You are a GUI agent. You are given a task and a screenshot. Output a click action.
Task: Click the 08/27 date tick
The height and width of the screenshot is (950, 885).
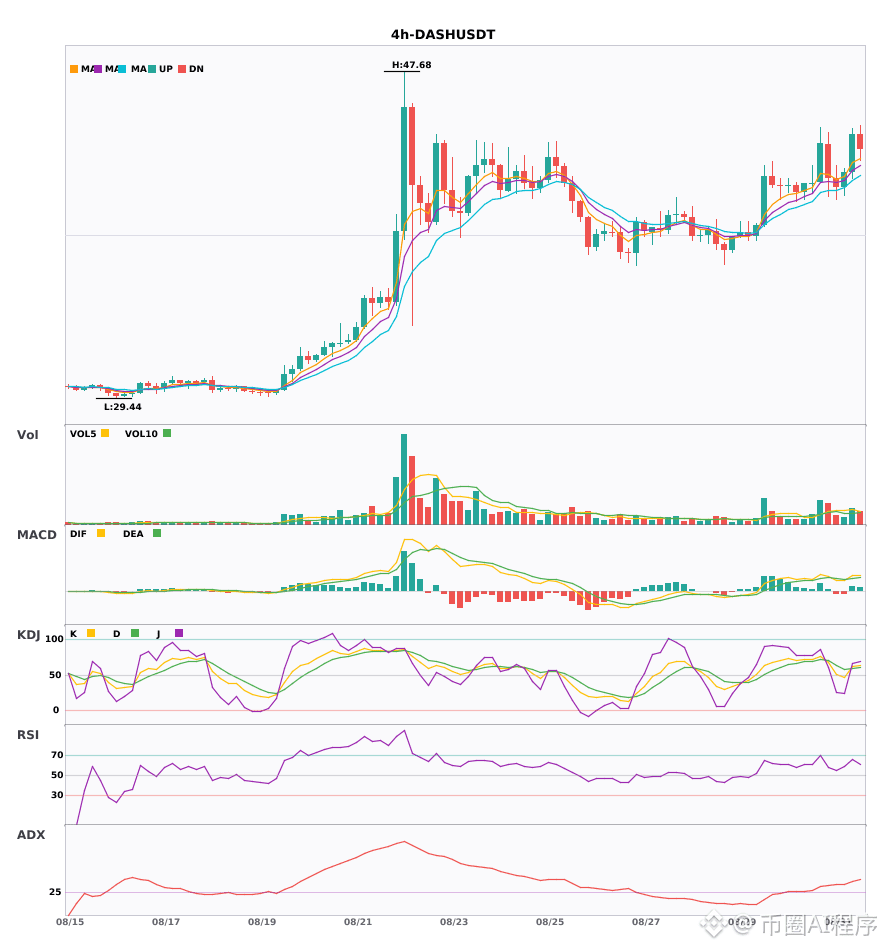tap(646, 922)
